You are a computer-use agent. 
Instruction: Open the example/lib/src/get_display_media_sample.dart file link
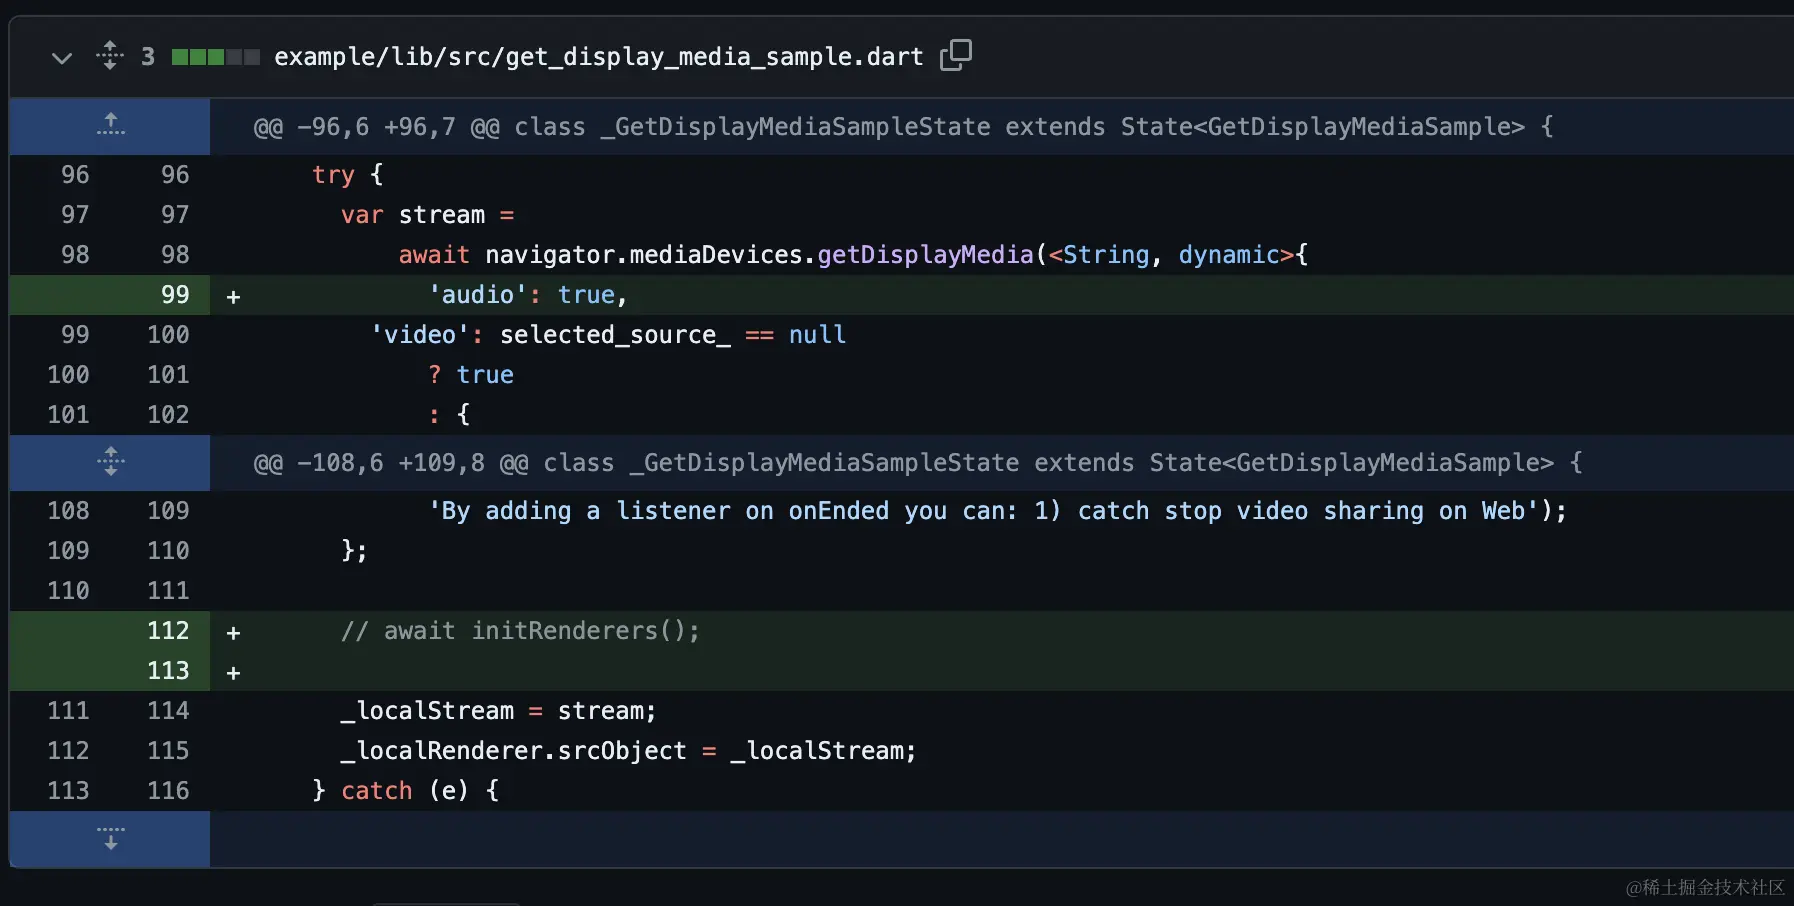(598, 57)
